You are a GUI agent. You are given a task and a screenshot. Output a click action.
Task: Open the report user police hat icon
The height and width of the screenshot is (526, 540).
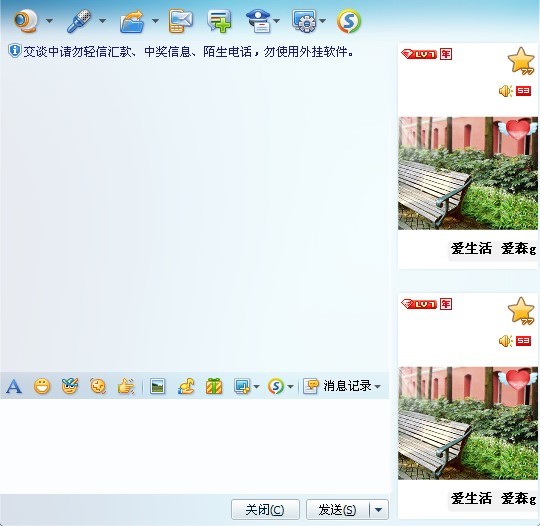click(x=258, y=21)
